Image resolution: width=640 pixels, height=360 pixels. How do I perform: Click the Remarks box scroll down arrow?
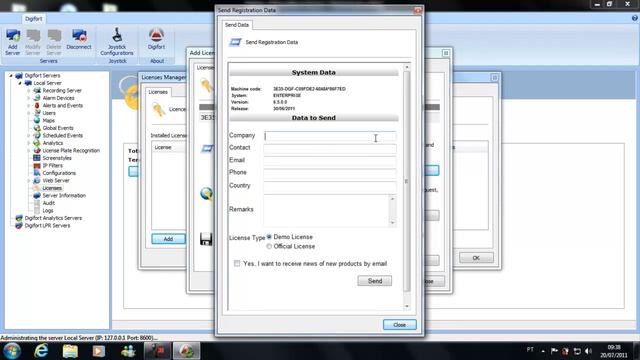tap(393, 223)
